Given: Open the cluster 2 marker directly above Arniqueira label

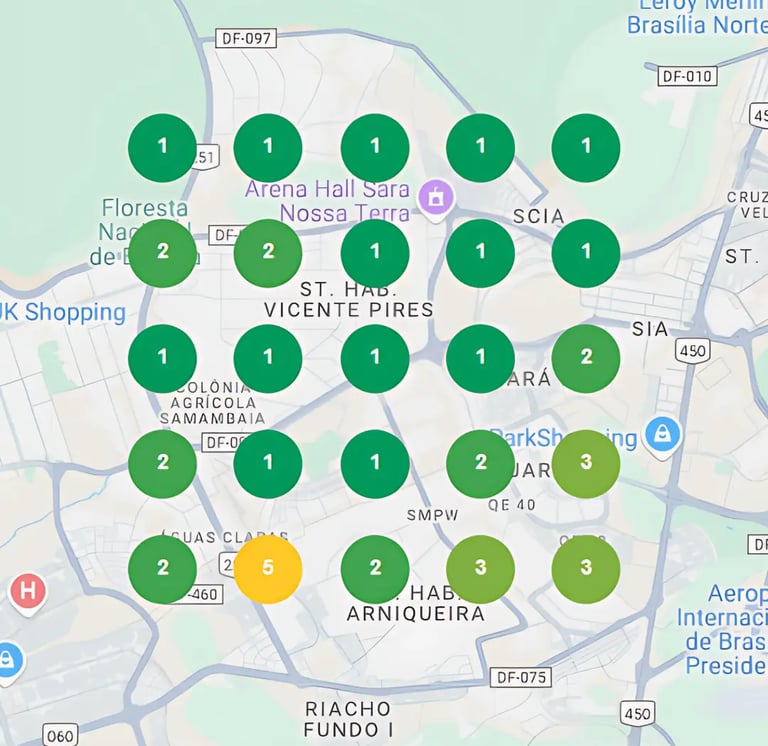Looking at the screenshot, I should tap(375, 569).
